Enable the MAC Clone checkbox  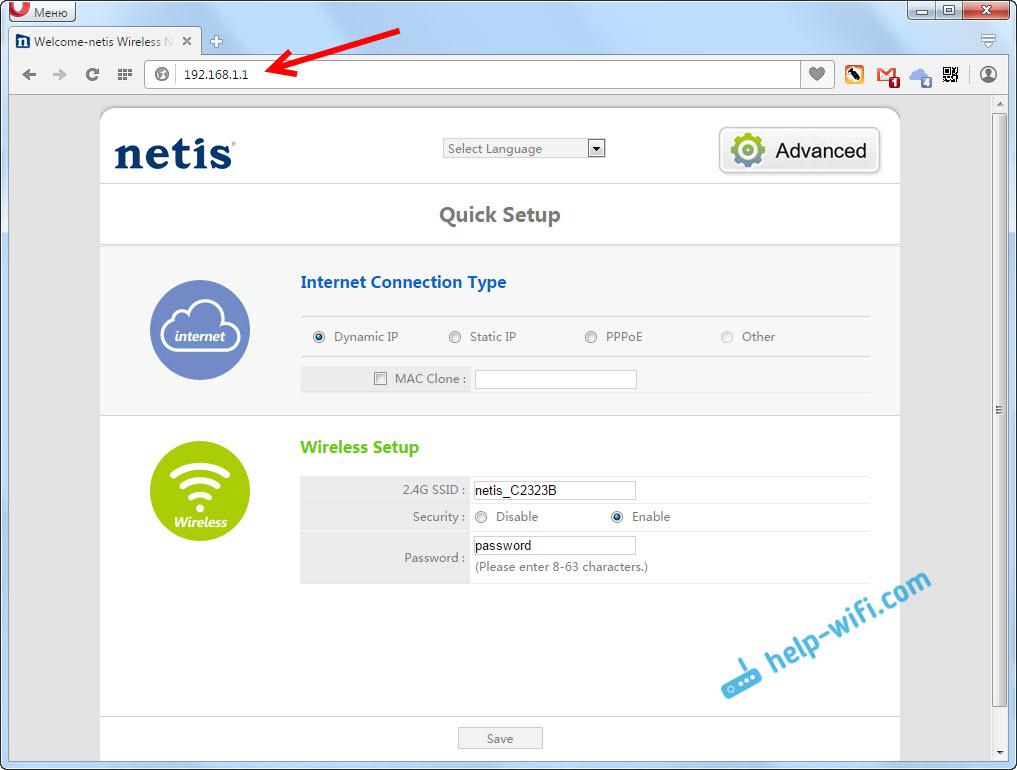pyautogui.click(x=380, y=378)
